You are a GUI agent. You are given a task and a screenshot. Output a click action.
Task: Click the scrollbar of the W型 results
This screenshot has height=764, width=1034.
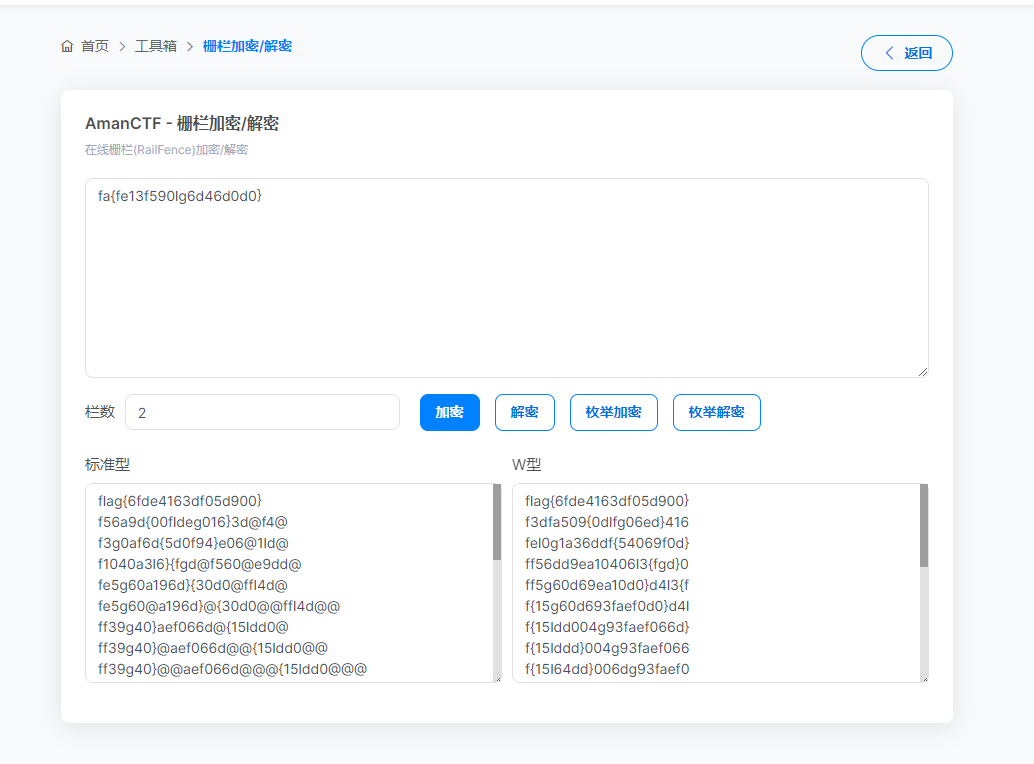[x=923, y=520]
